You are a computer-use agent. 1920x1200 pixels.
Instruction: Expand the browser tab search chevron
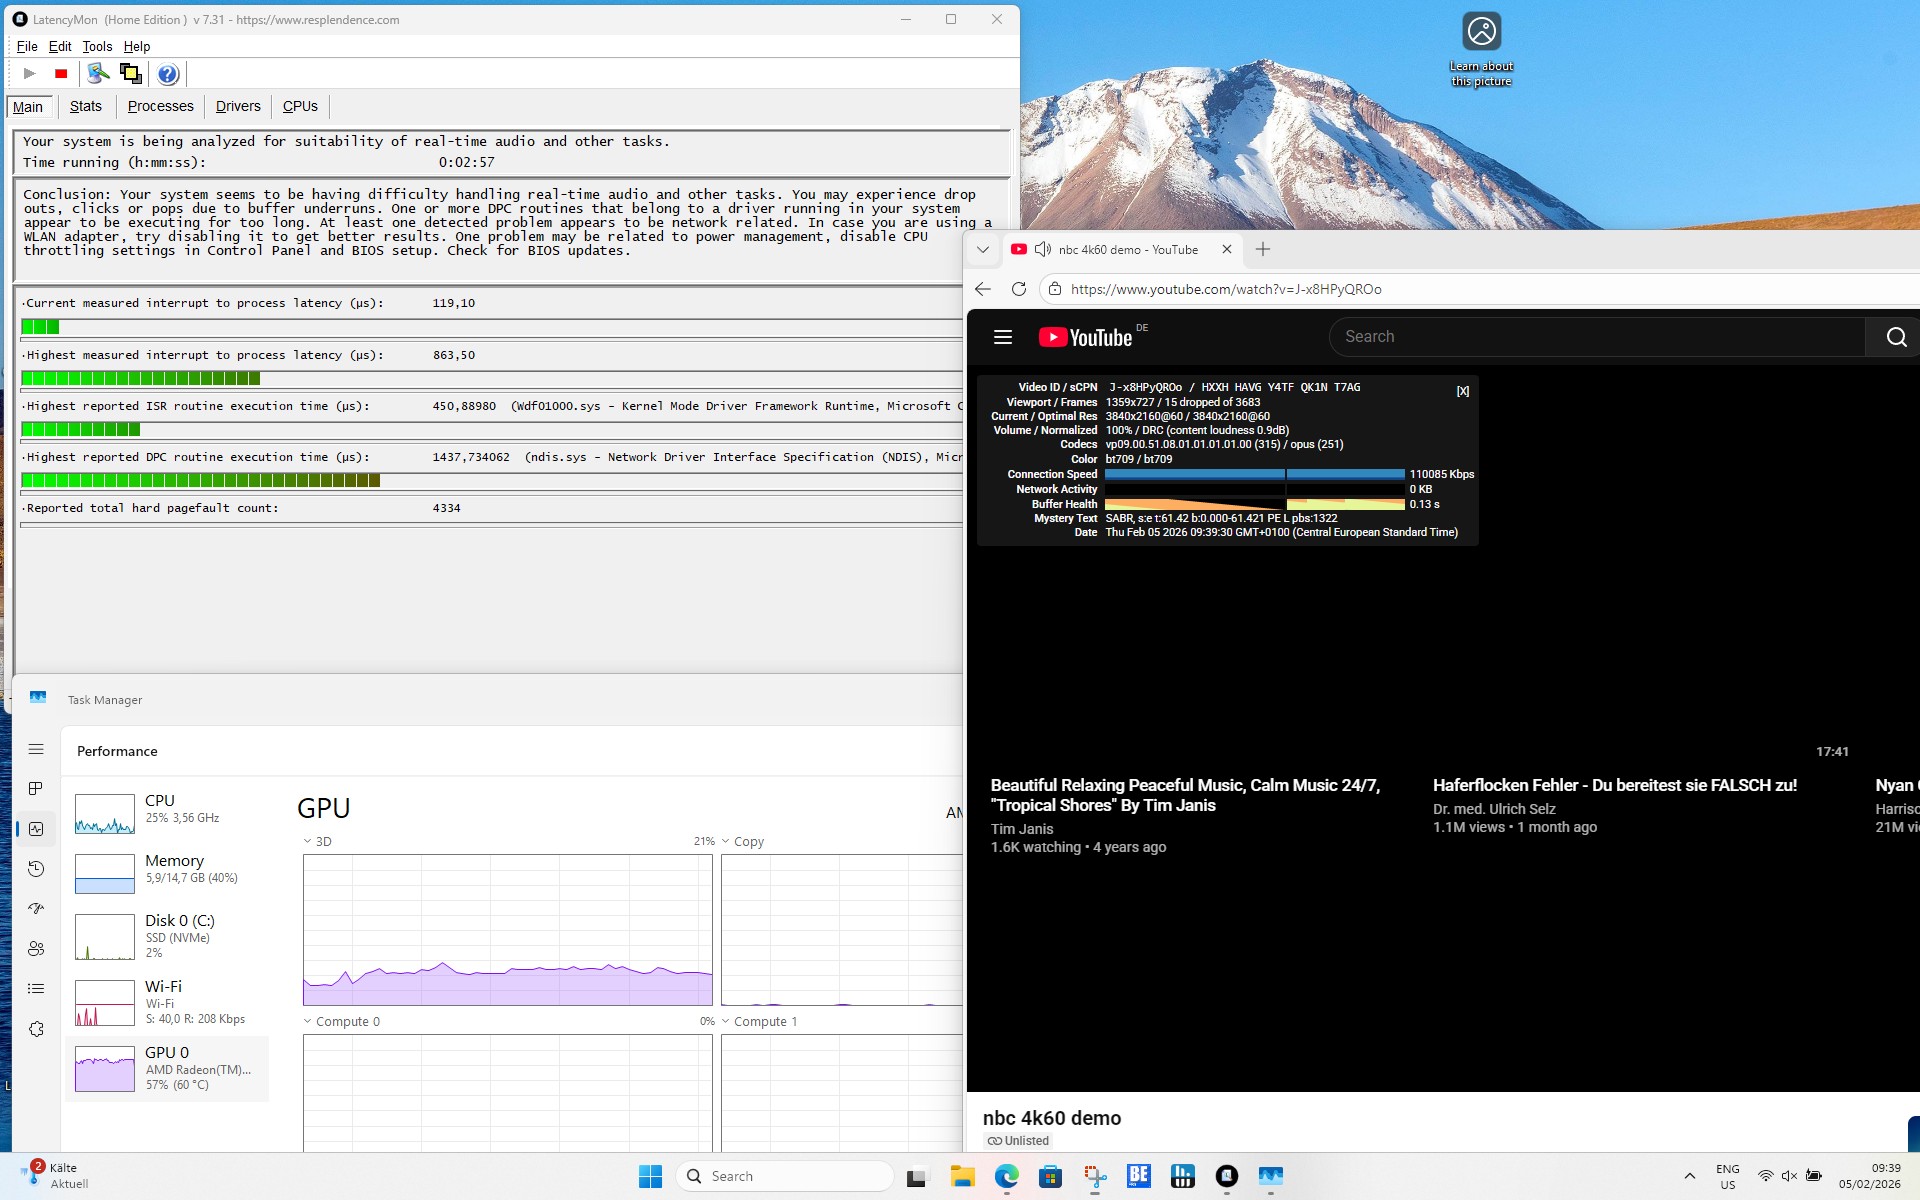coord(983,250)
